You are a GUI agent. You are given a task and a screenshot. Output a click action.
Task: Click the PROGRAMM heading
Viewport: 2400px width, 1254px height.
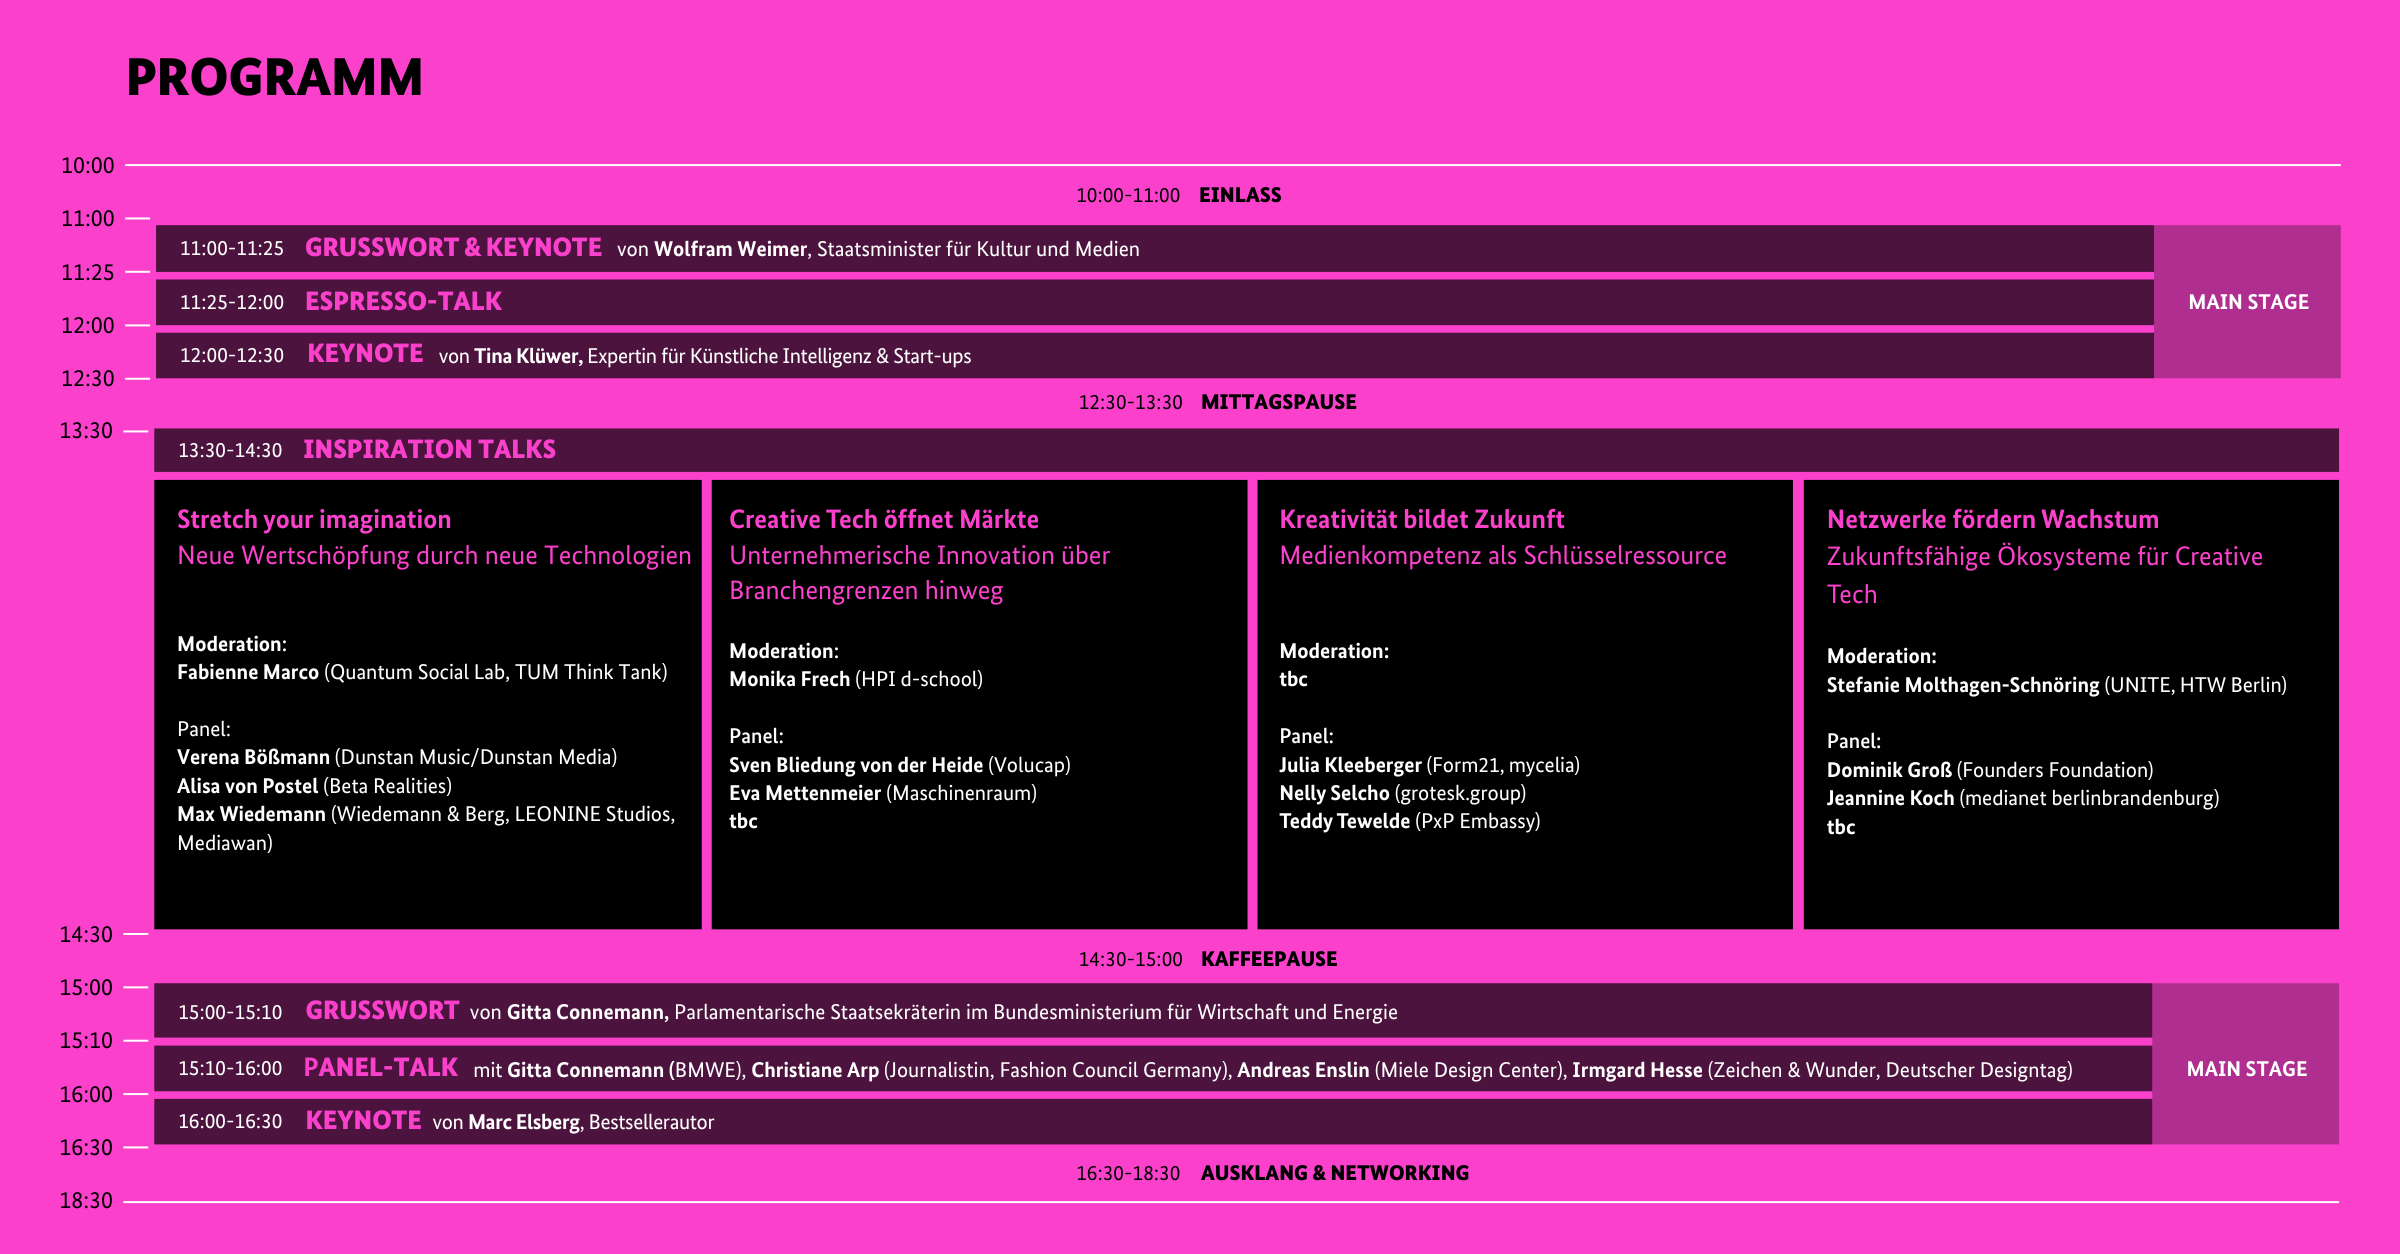274,78
